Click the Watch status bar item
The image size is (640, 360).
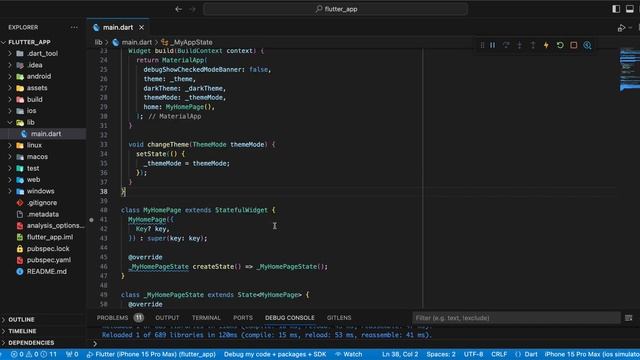pyautogui.click(x=349, y=354)
